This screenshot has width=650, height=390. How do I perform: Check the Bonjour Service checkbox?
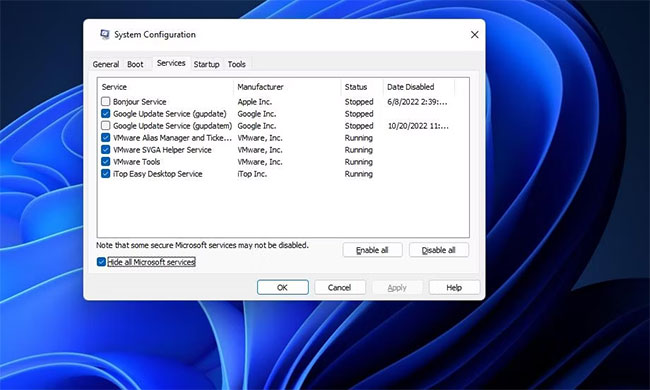[106, 102]
